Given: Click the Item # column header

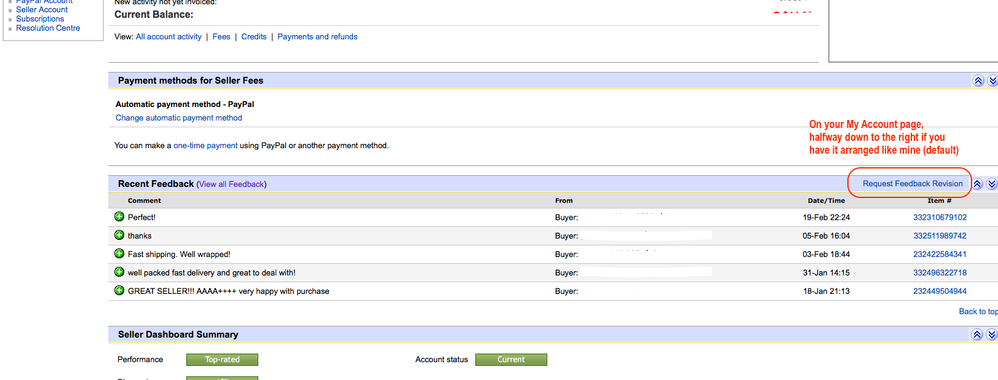Looking at the screenshot, I should click(x=939, y=201).
